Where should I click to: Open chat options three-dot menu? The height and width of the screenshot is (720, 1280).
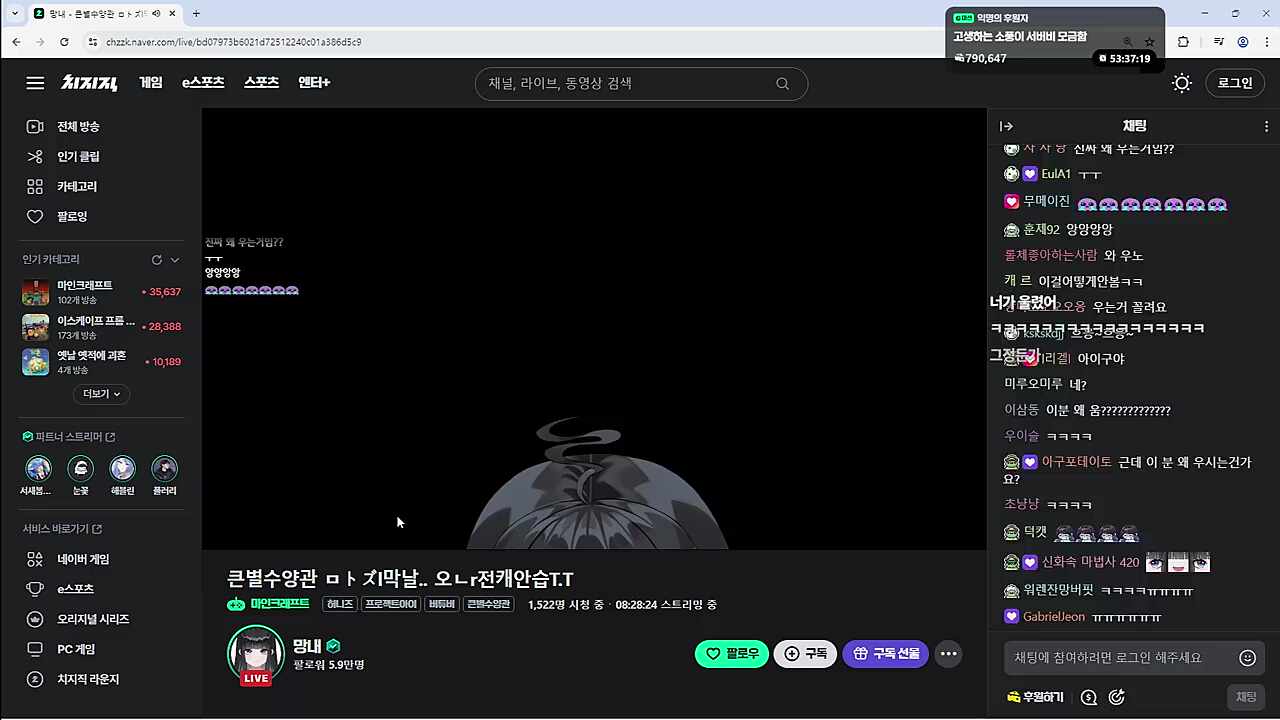[x=1266, y=126]
